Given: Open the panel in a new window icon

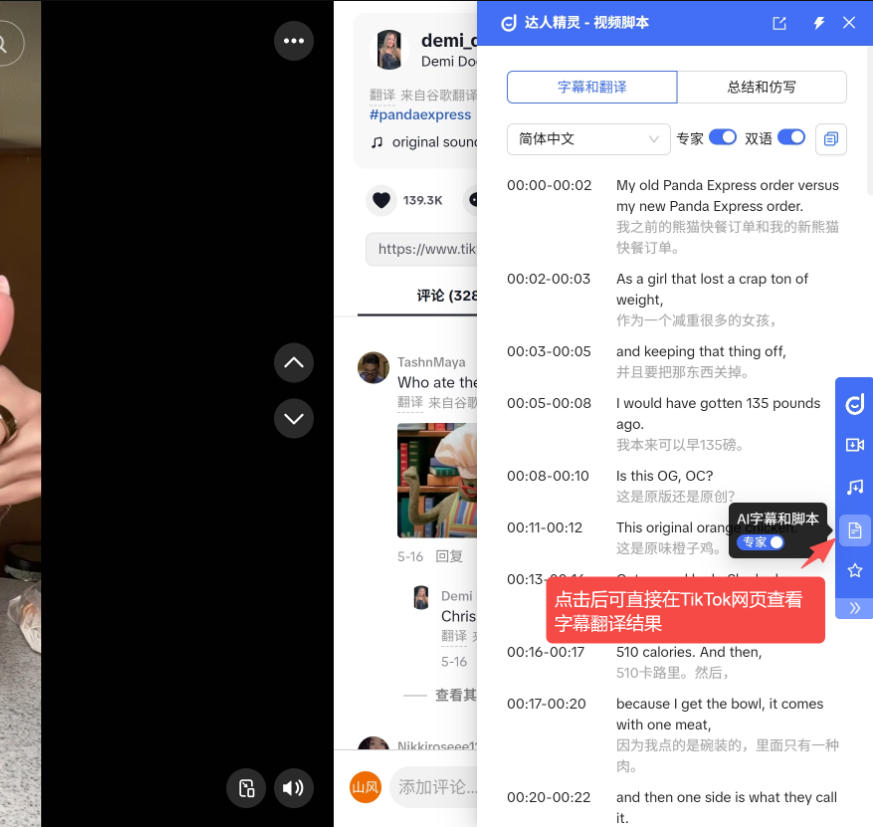Looking at the screenshot, I should coord(779,23).
